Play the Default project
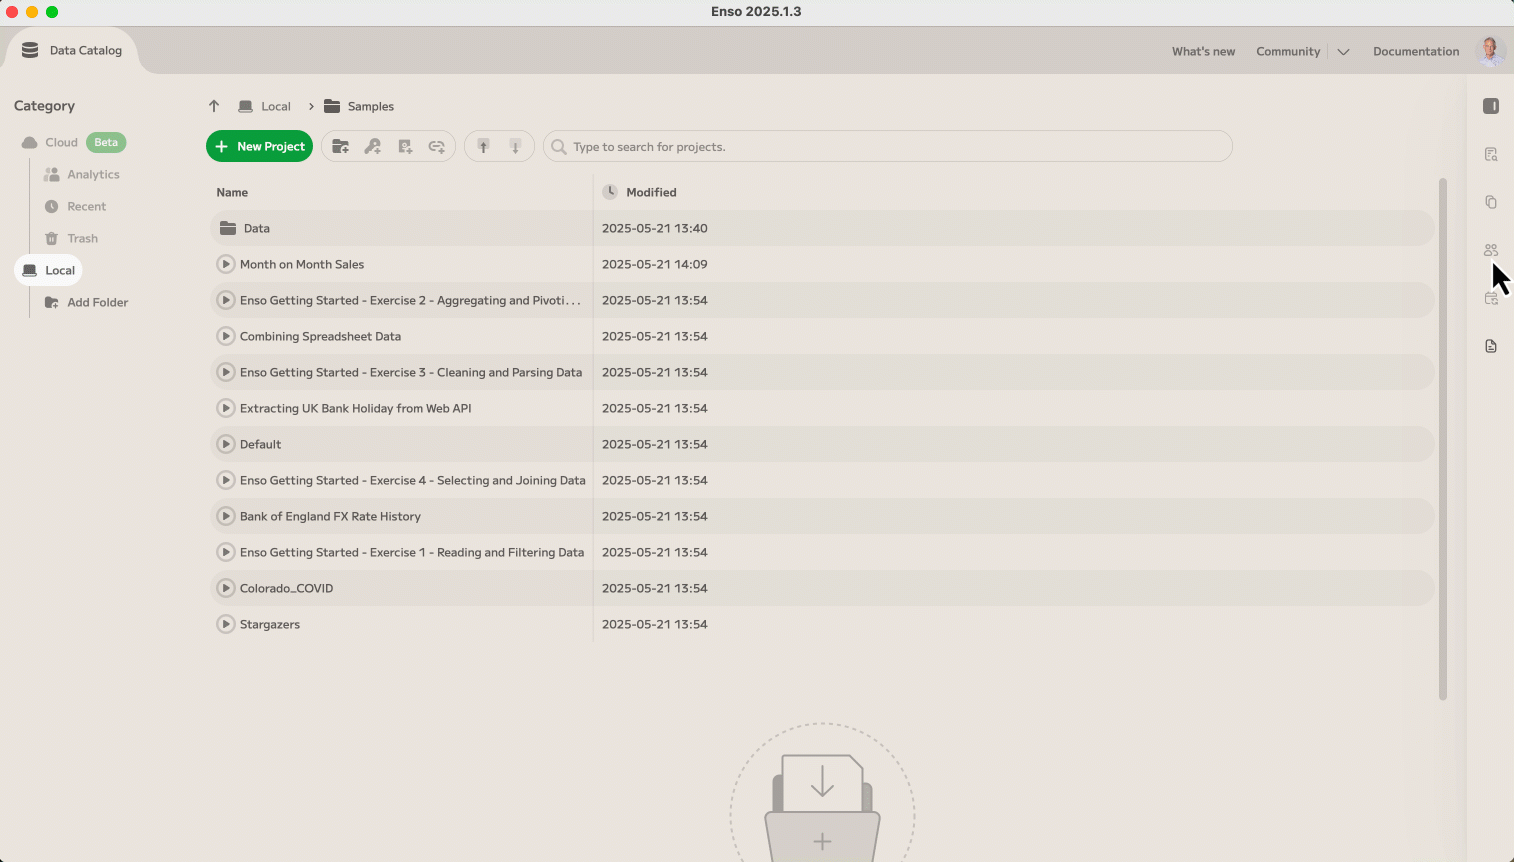Image resolution: width=1514 pixels, height=862 pixels. coord(226,444)
